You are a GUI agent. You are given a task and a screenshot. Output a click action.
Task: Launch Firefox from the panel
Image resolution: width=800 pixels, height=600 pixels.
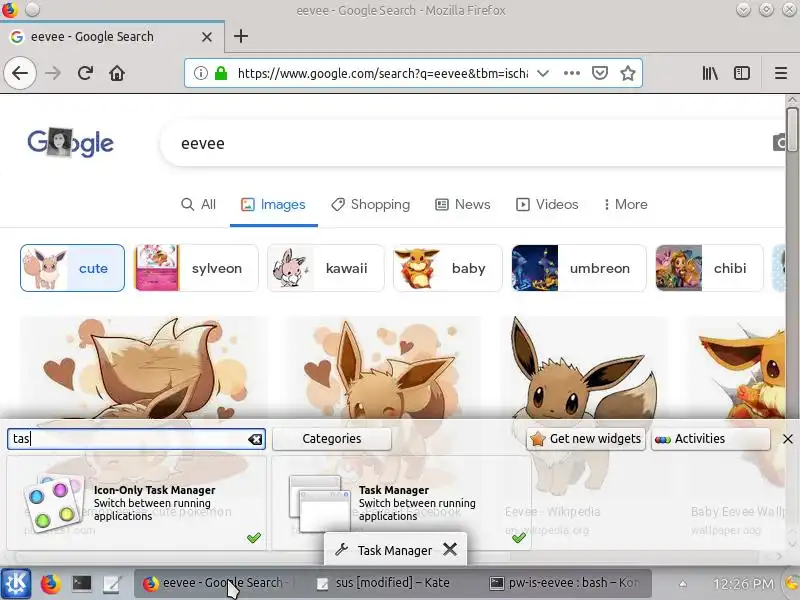click(x=51, y=584)
